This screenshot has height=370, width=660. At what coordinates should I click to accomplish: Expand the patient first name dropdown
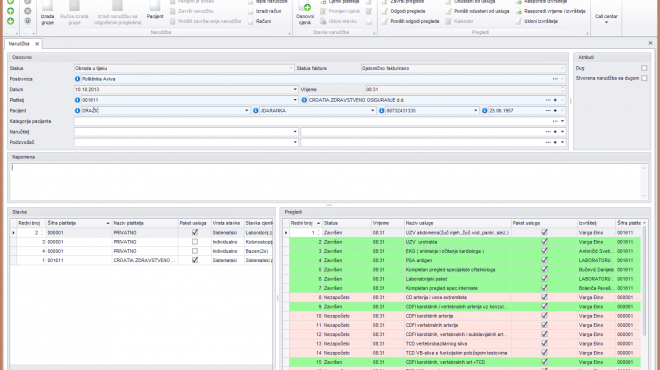point(373,111)
